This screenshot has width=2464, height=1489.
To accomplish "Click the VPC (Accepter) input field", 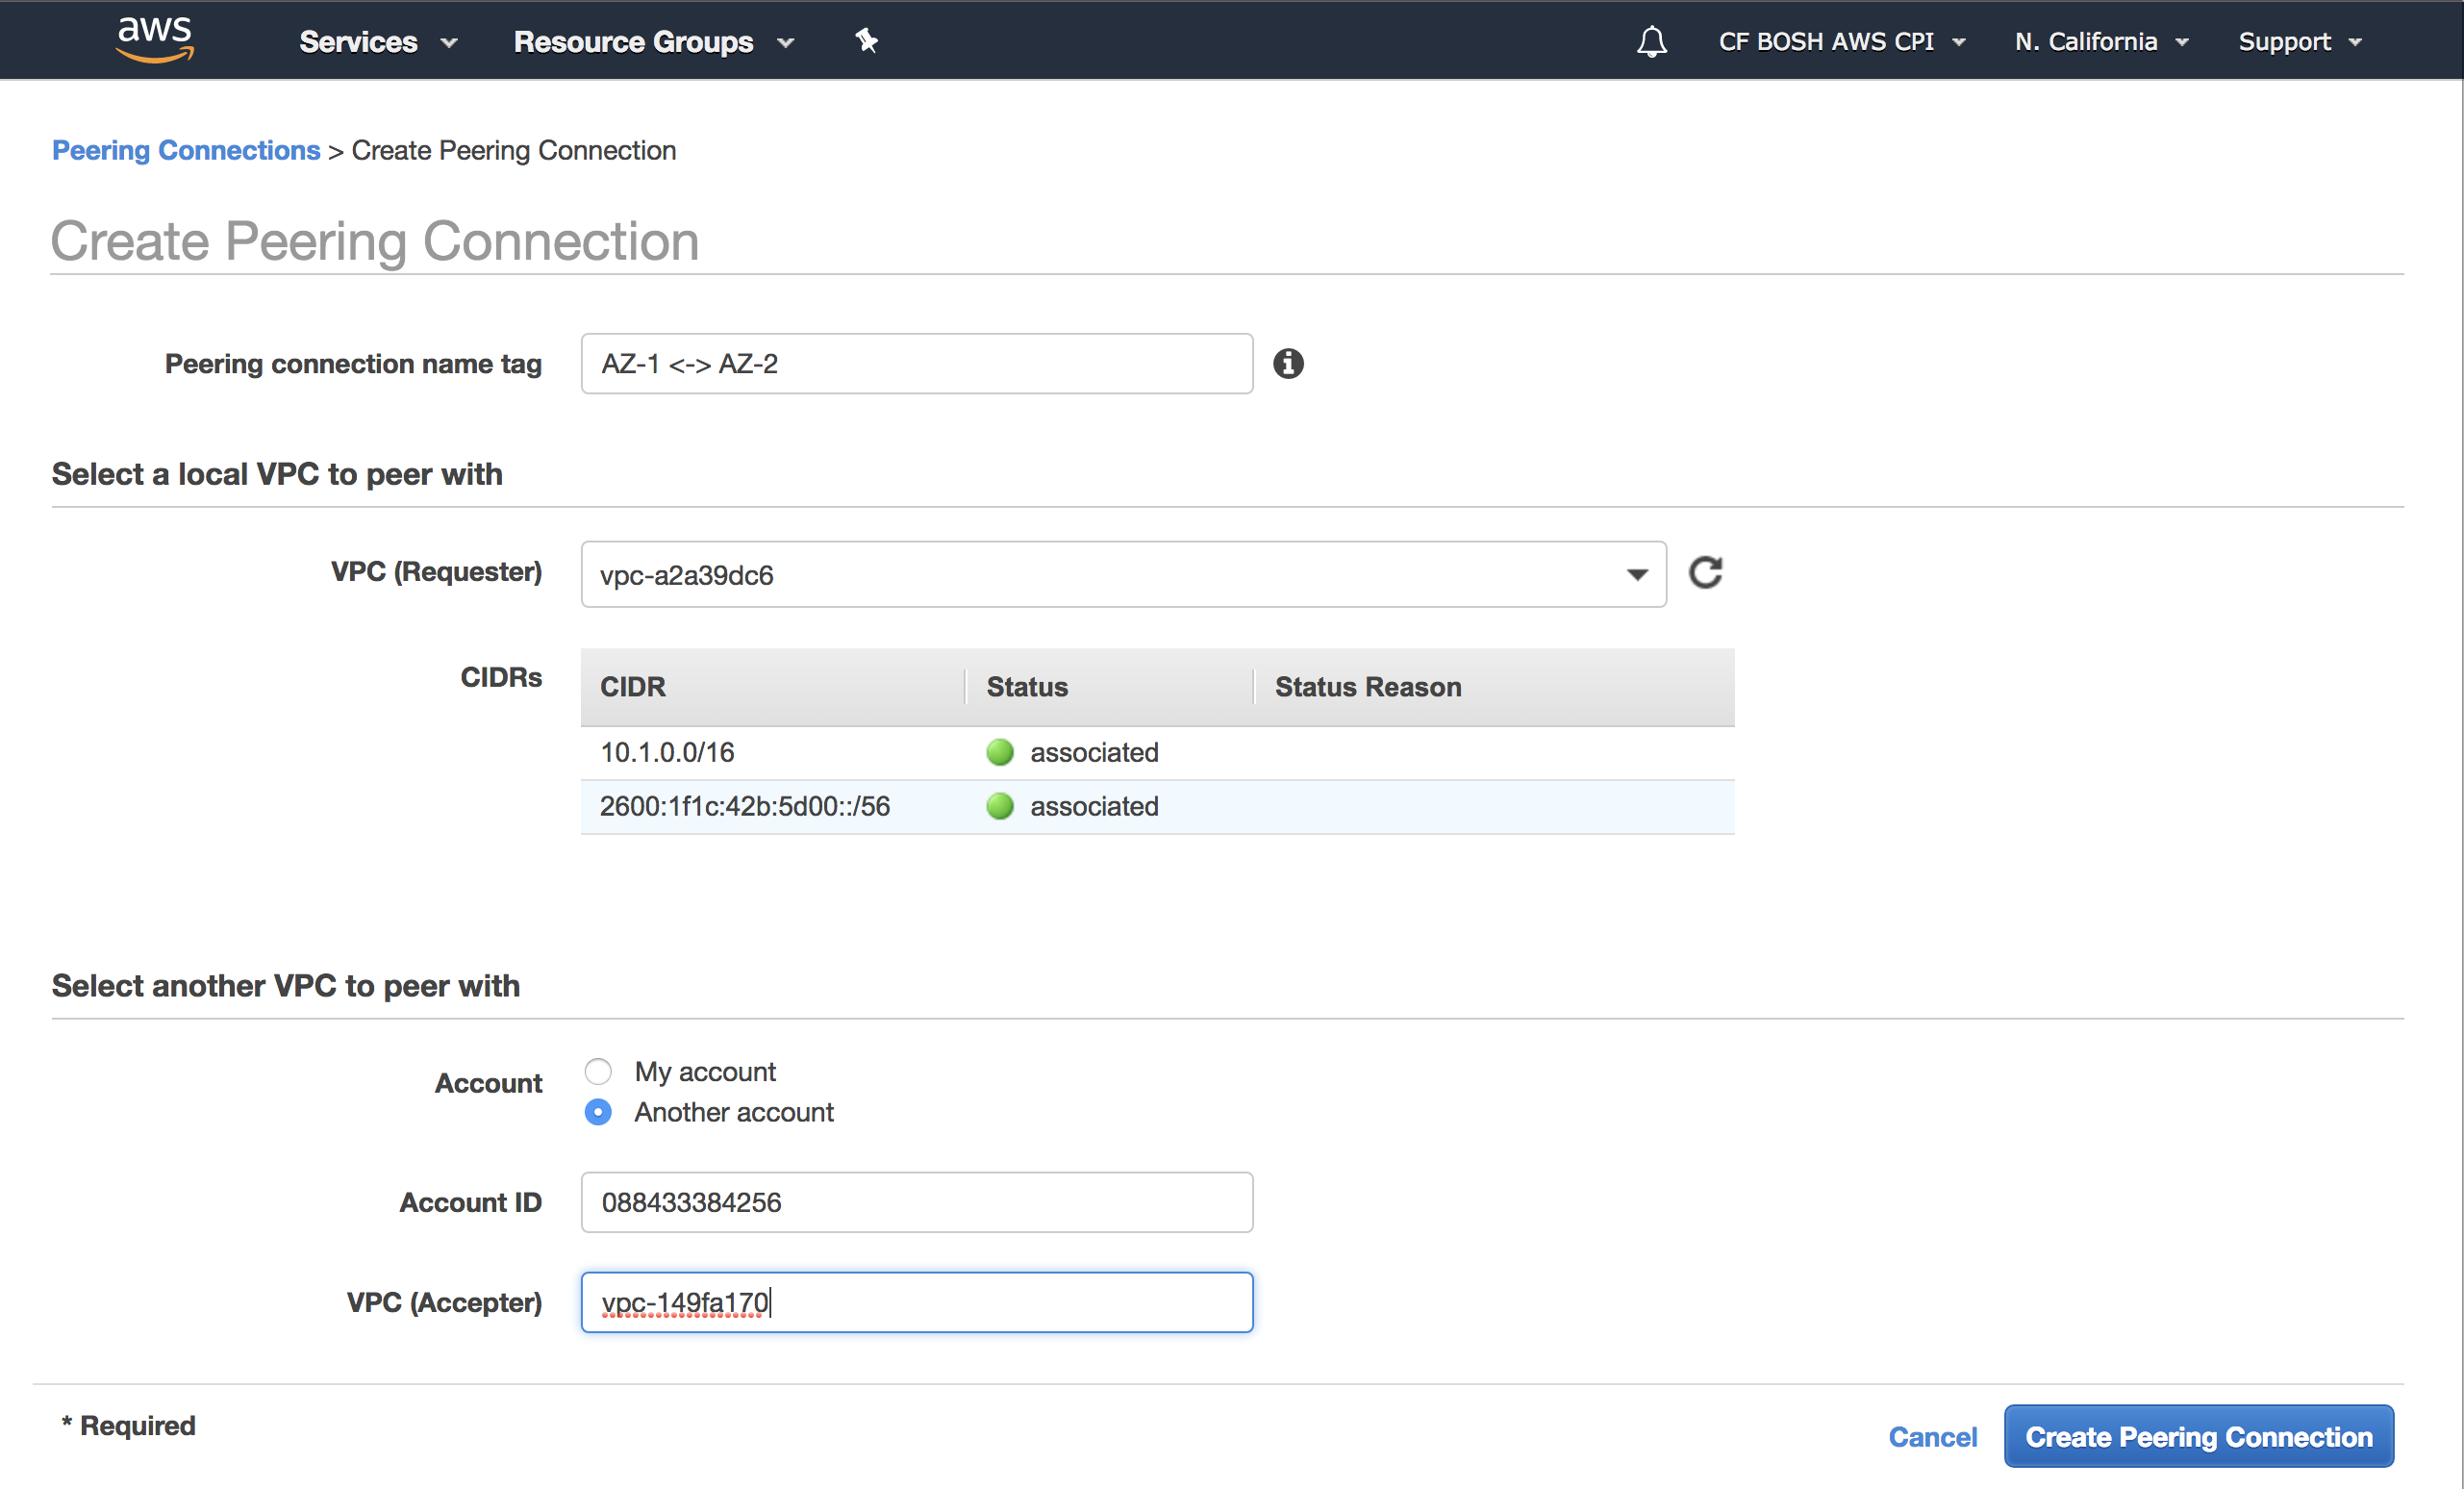I will pyautogui.click(x=916, y=1302).
